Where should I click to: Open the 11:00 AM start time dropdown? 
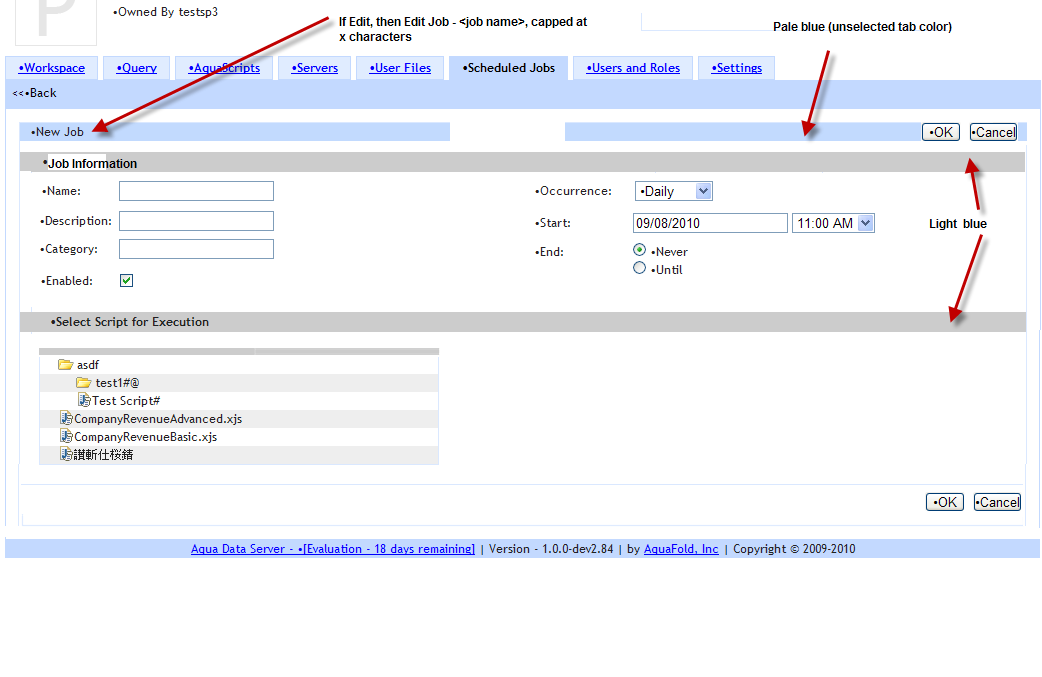833,223
